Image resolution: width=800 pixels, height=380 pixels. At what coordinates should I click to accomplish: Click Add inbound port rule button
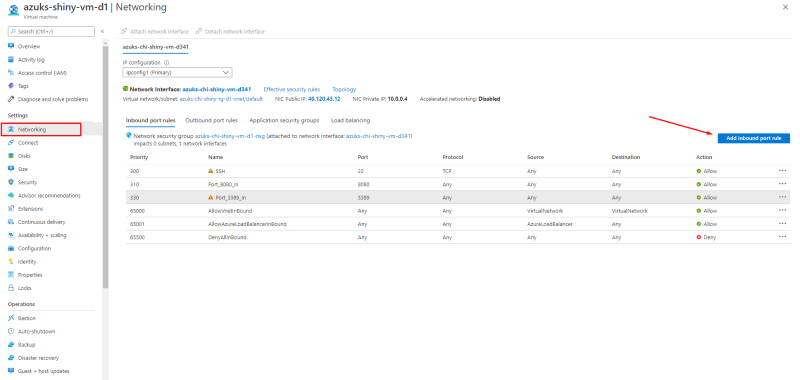click(x=754, y=138)
